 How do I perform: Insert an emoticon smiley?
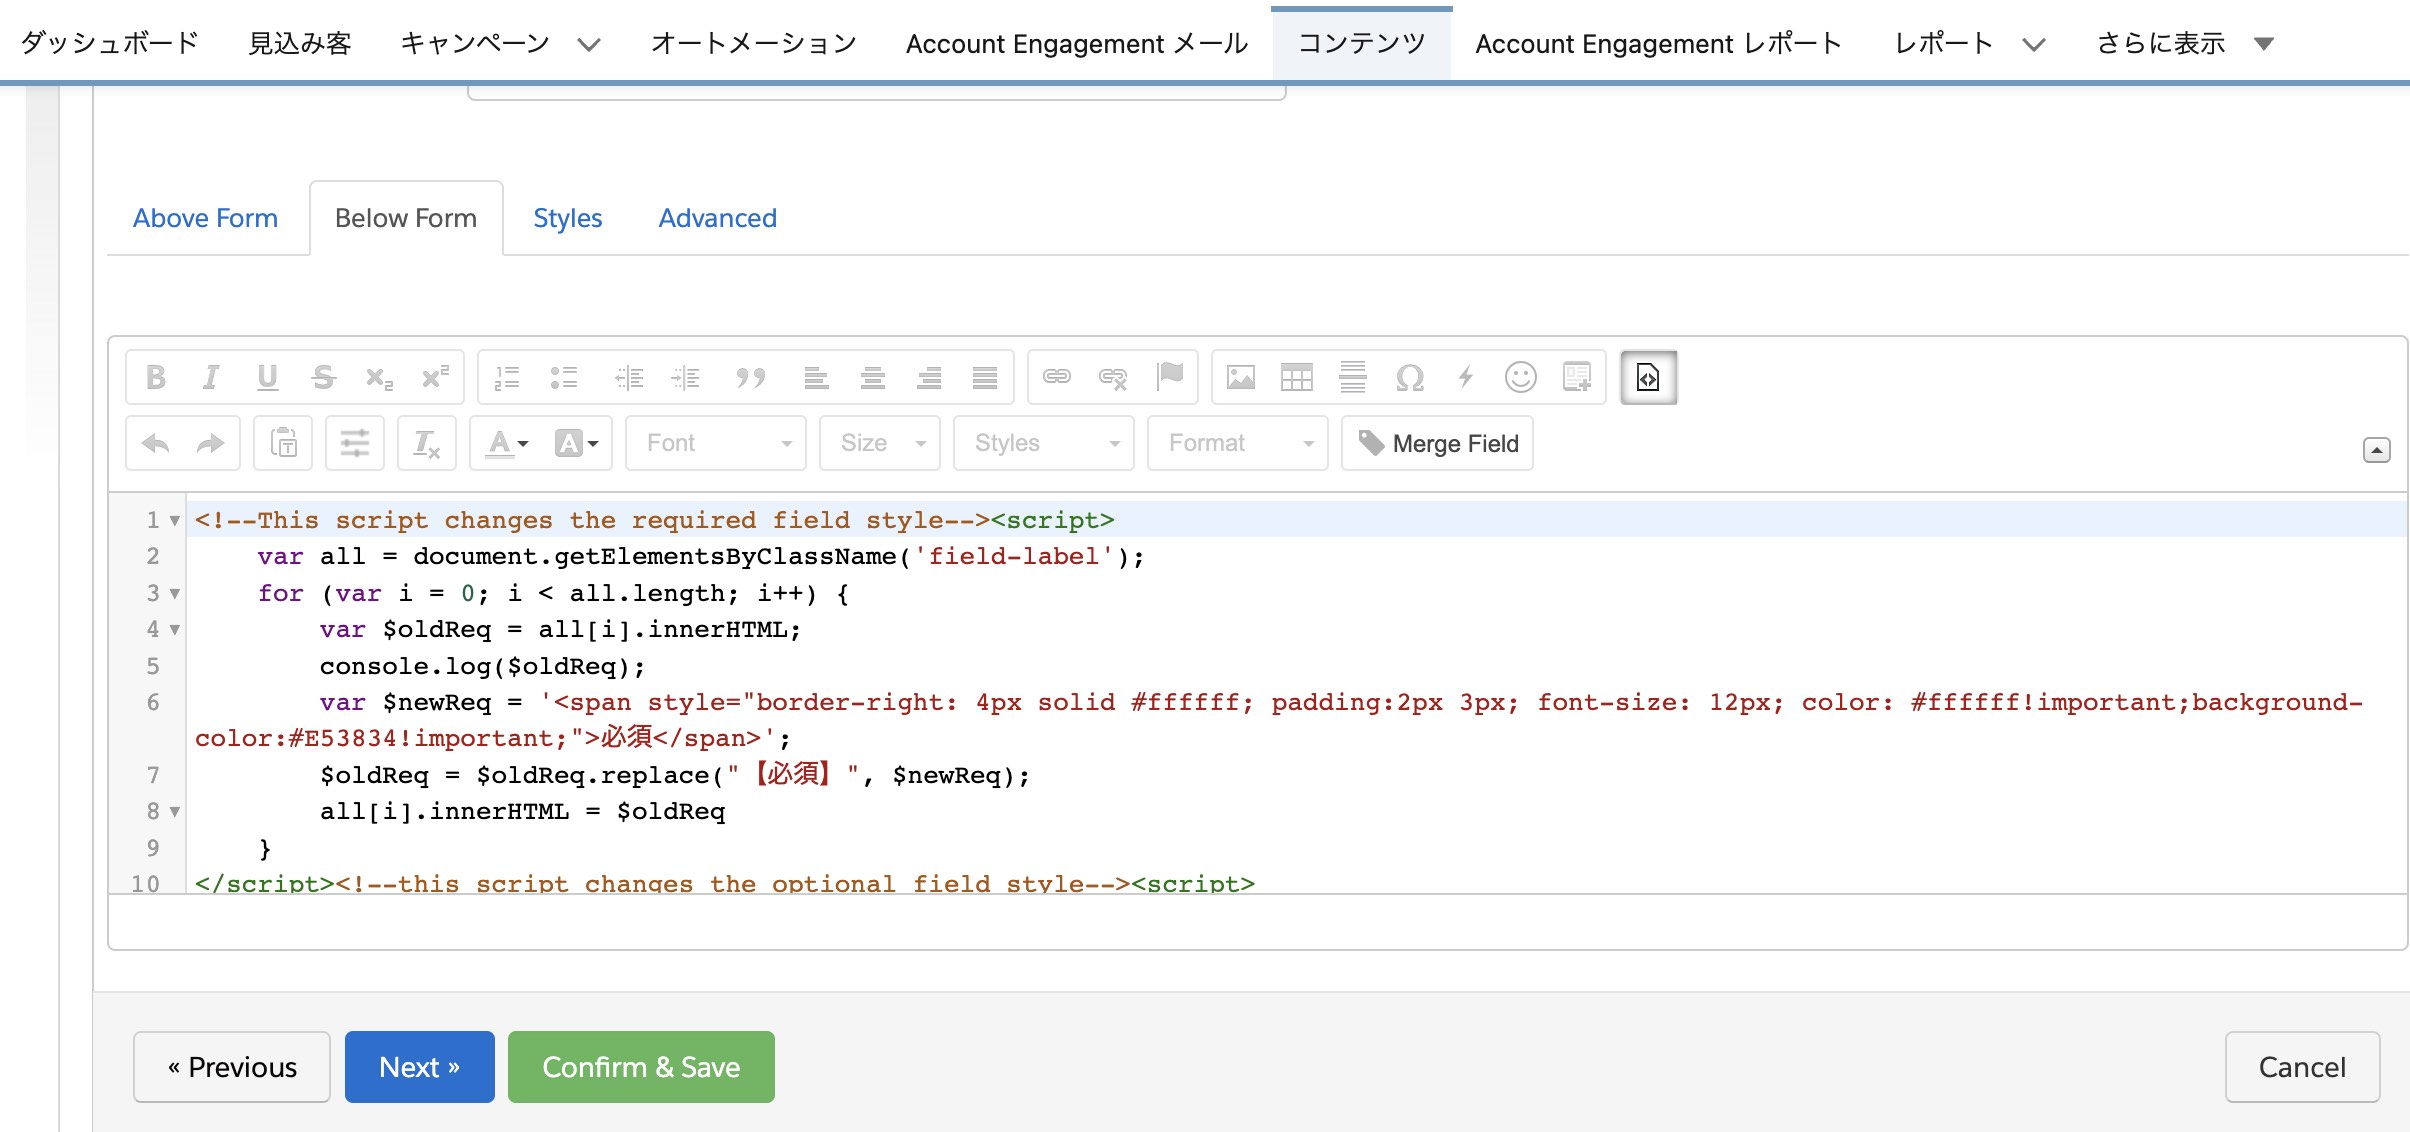[x=1521, y=377]
